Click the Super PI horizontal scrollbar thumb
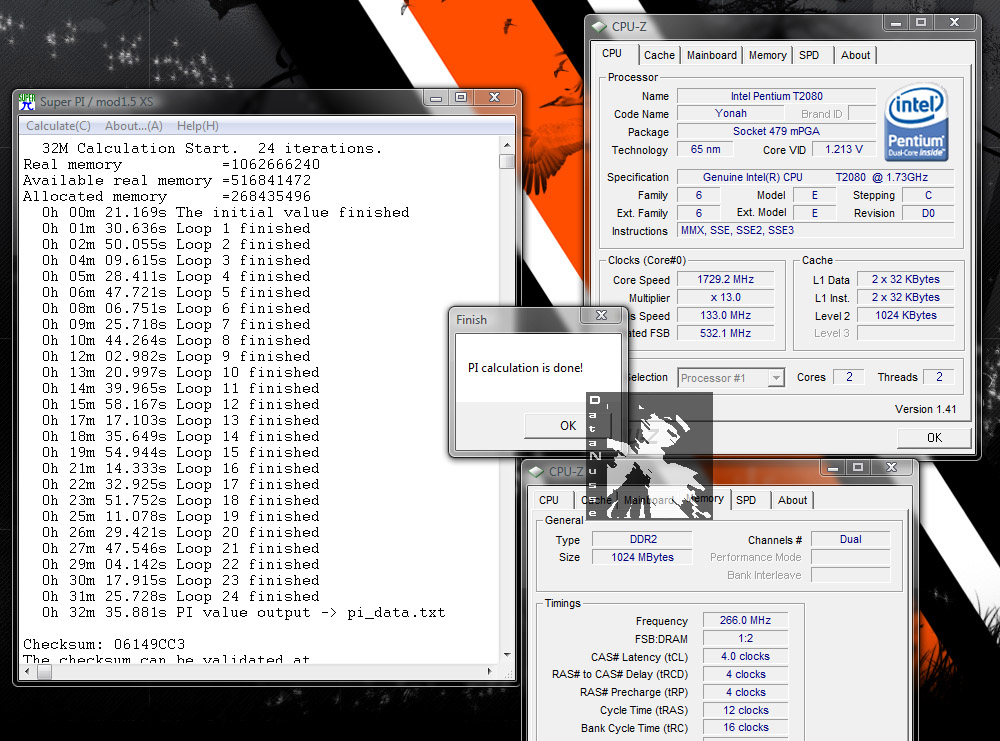This screenshot has height=741, width=1000. (45, 671)
